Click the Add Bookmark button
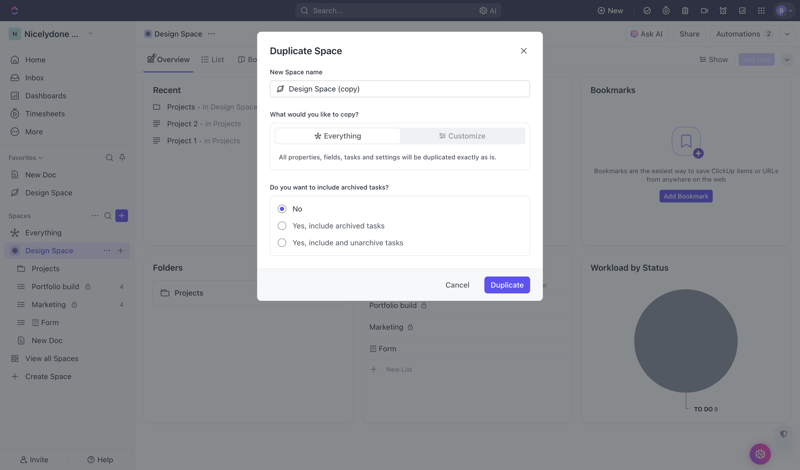Screen dimensions: 800x470 (686, 196)
